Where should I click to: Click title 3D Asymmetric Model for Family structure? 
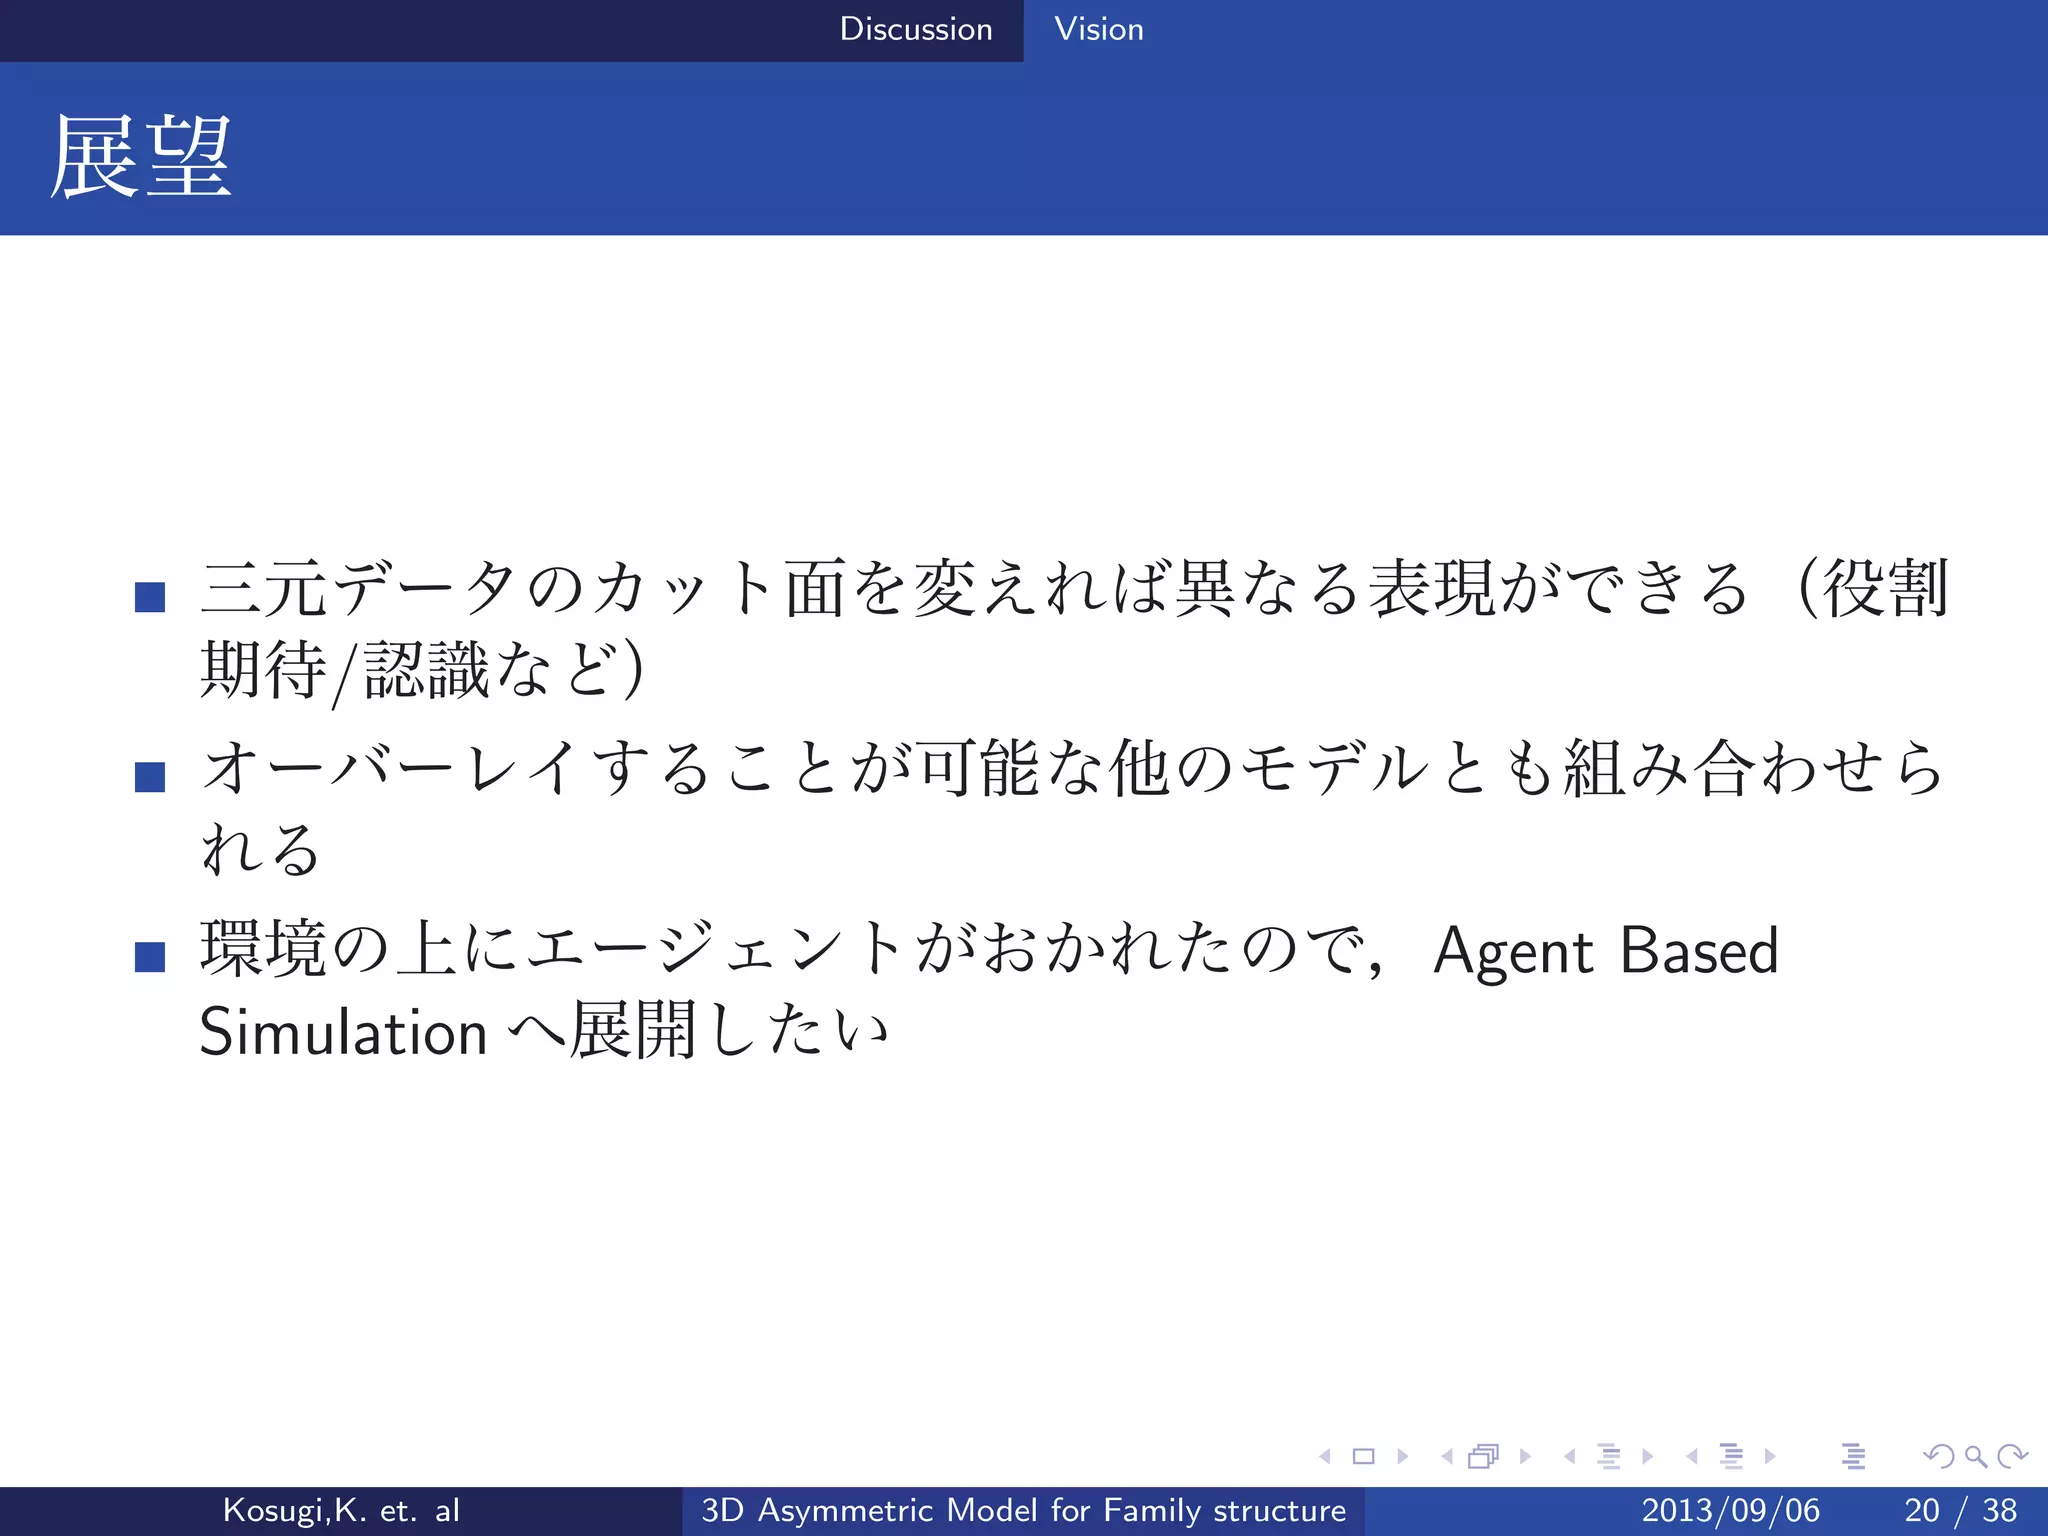tap(1024, 1510)
